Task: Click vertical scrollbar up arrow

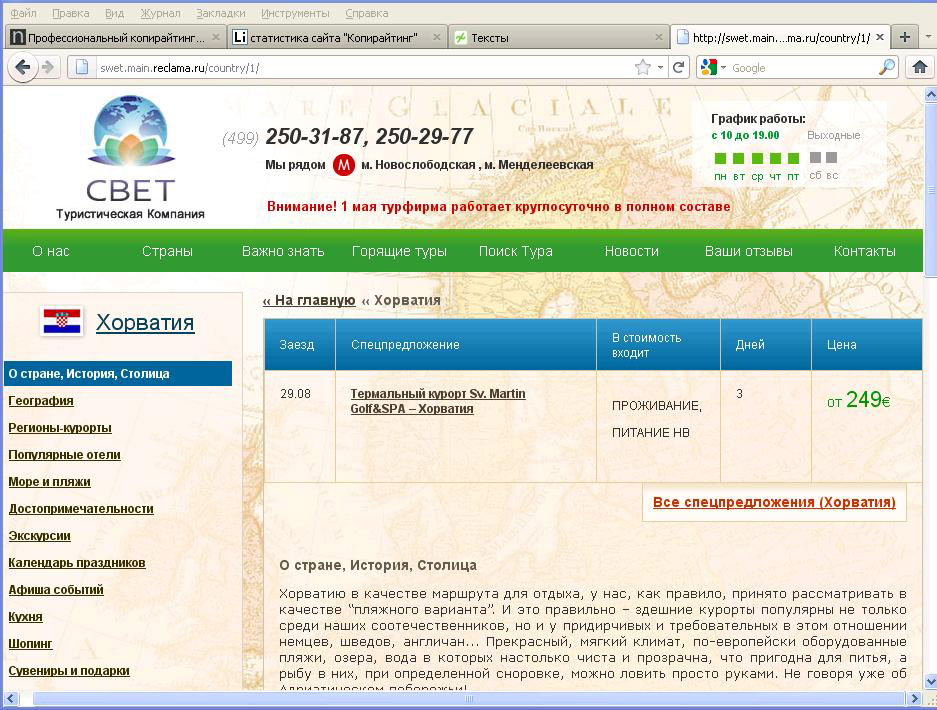Action: tap(930, 94)
